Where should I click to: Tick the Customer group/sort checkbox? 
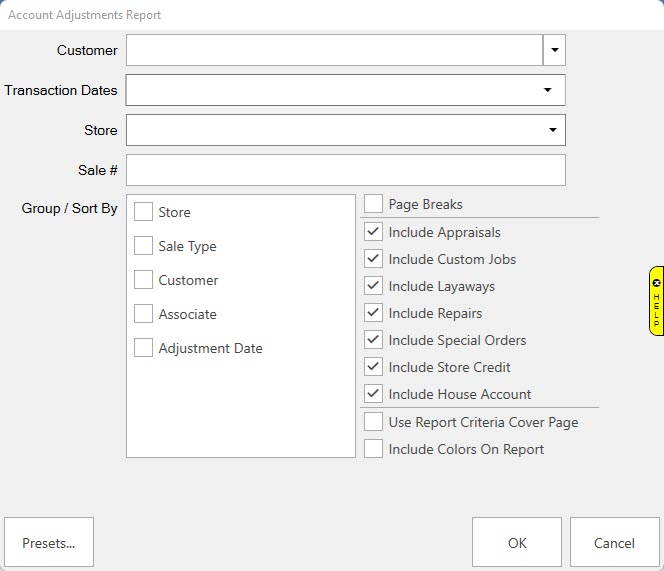[x=144, y=280]
